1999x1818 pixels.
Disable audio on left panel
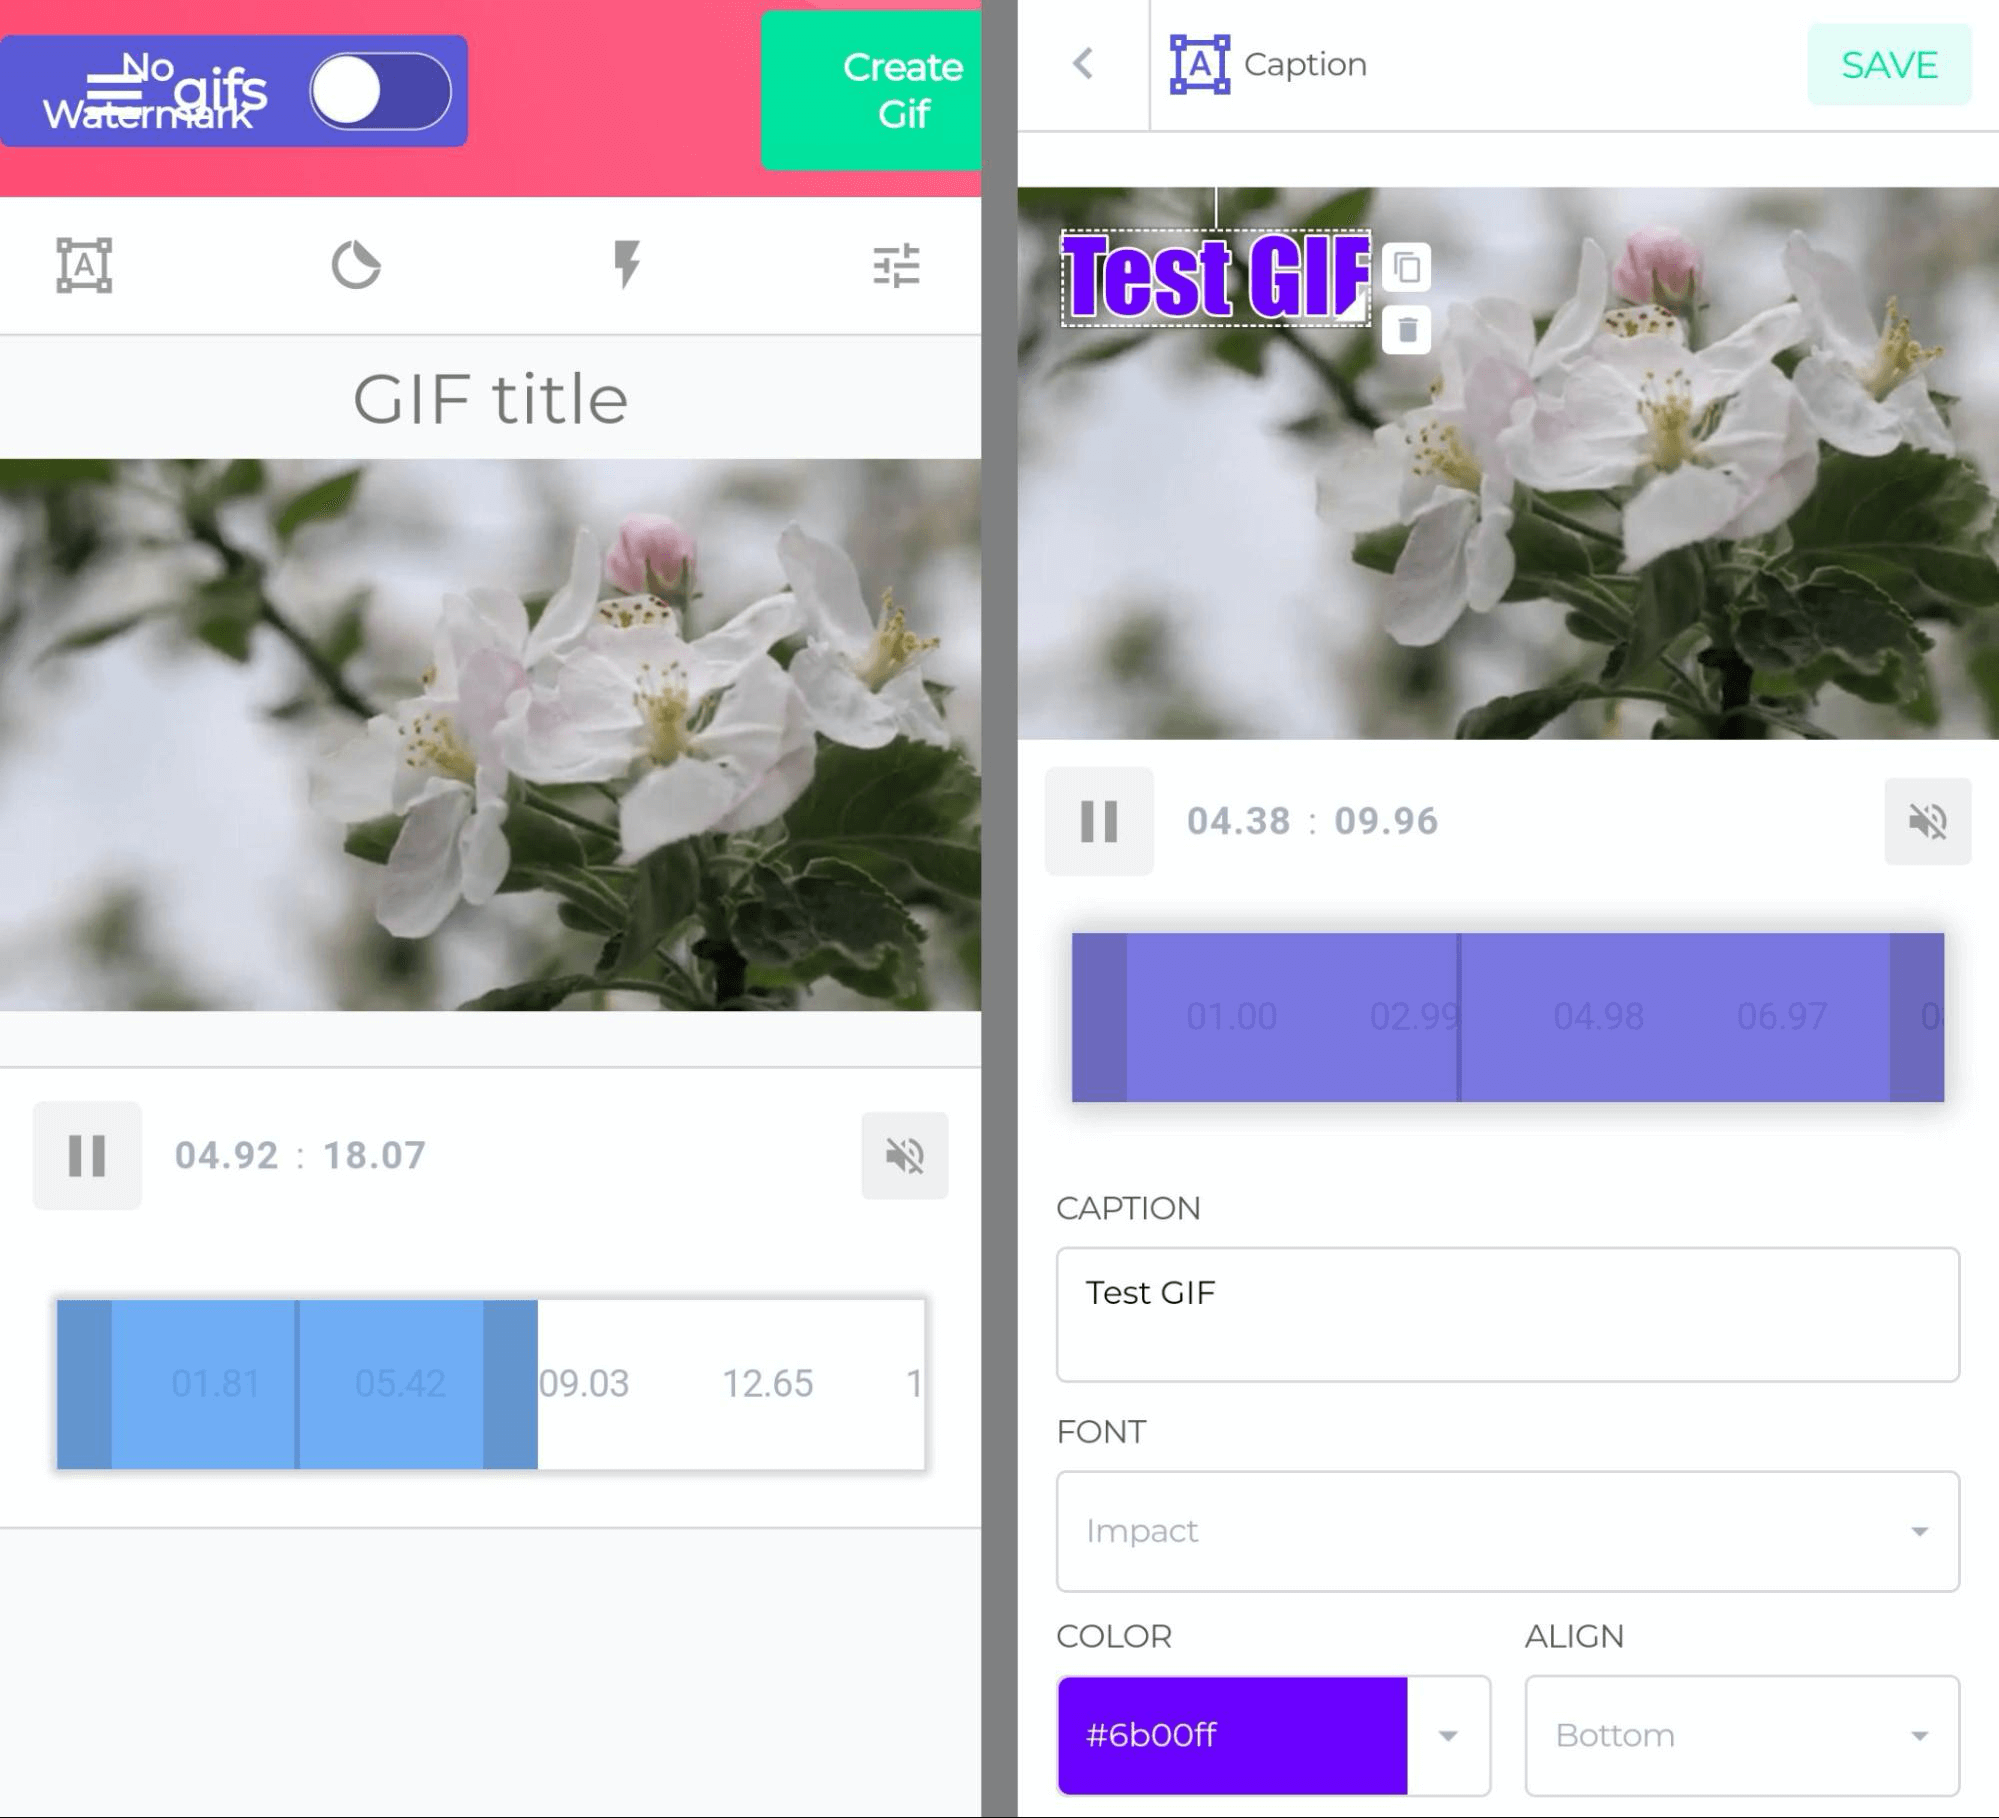coord(902,1151)
